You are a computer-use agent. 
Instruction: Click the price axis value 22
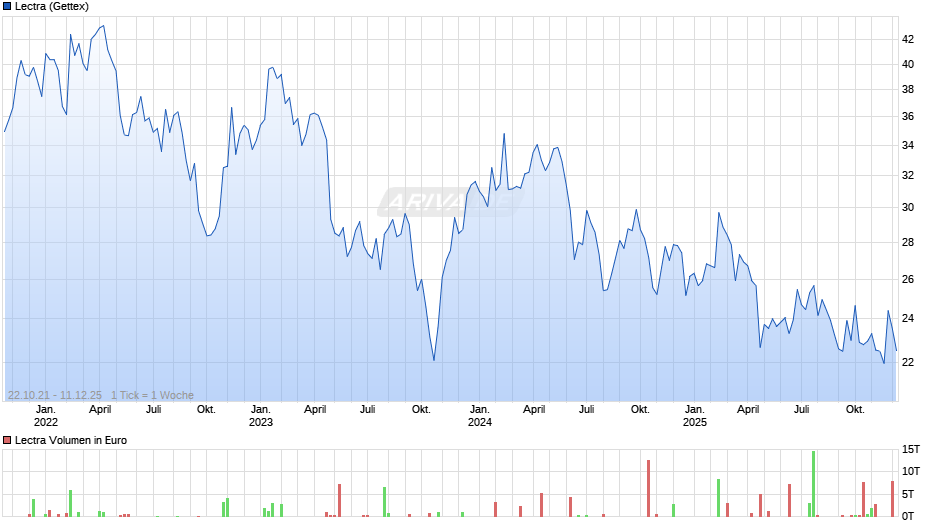908,362
